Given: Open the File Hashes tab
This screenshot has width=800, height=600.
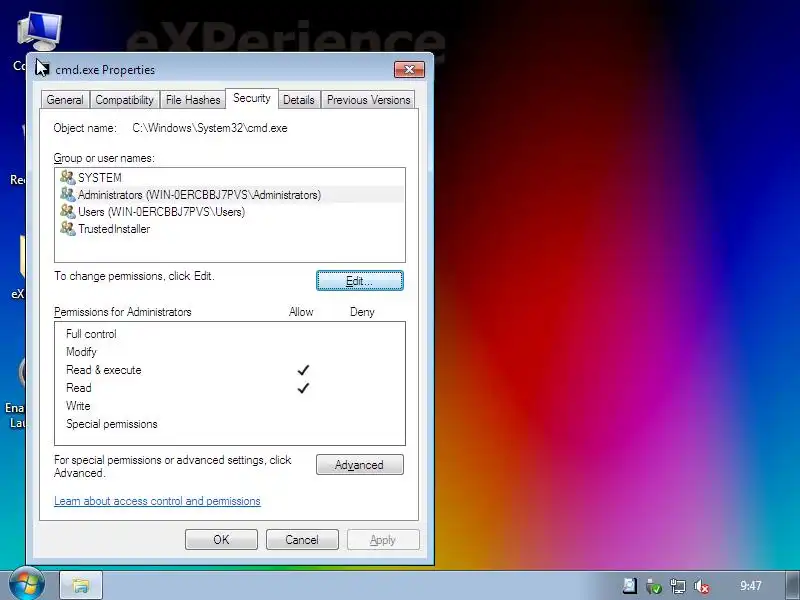Looking at the screenshot, I should click(x=193, y=99).
